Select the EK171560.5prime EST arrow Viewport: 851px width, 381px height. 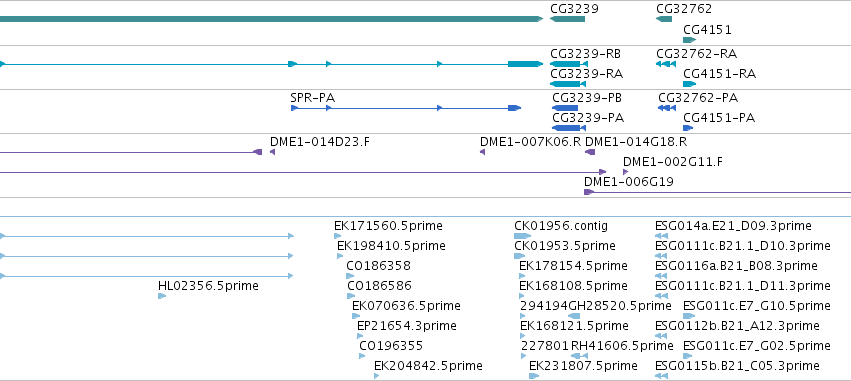pos(338,236)
